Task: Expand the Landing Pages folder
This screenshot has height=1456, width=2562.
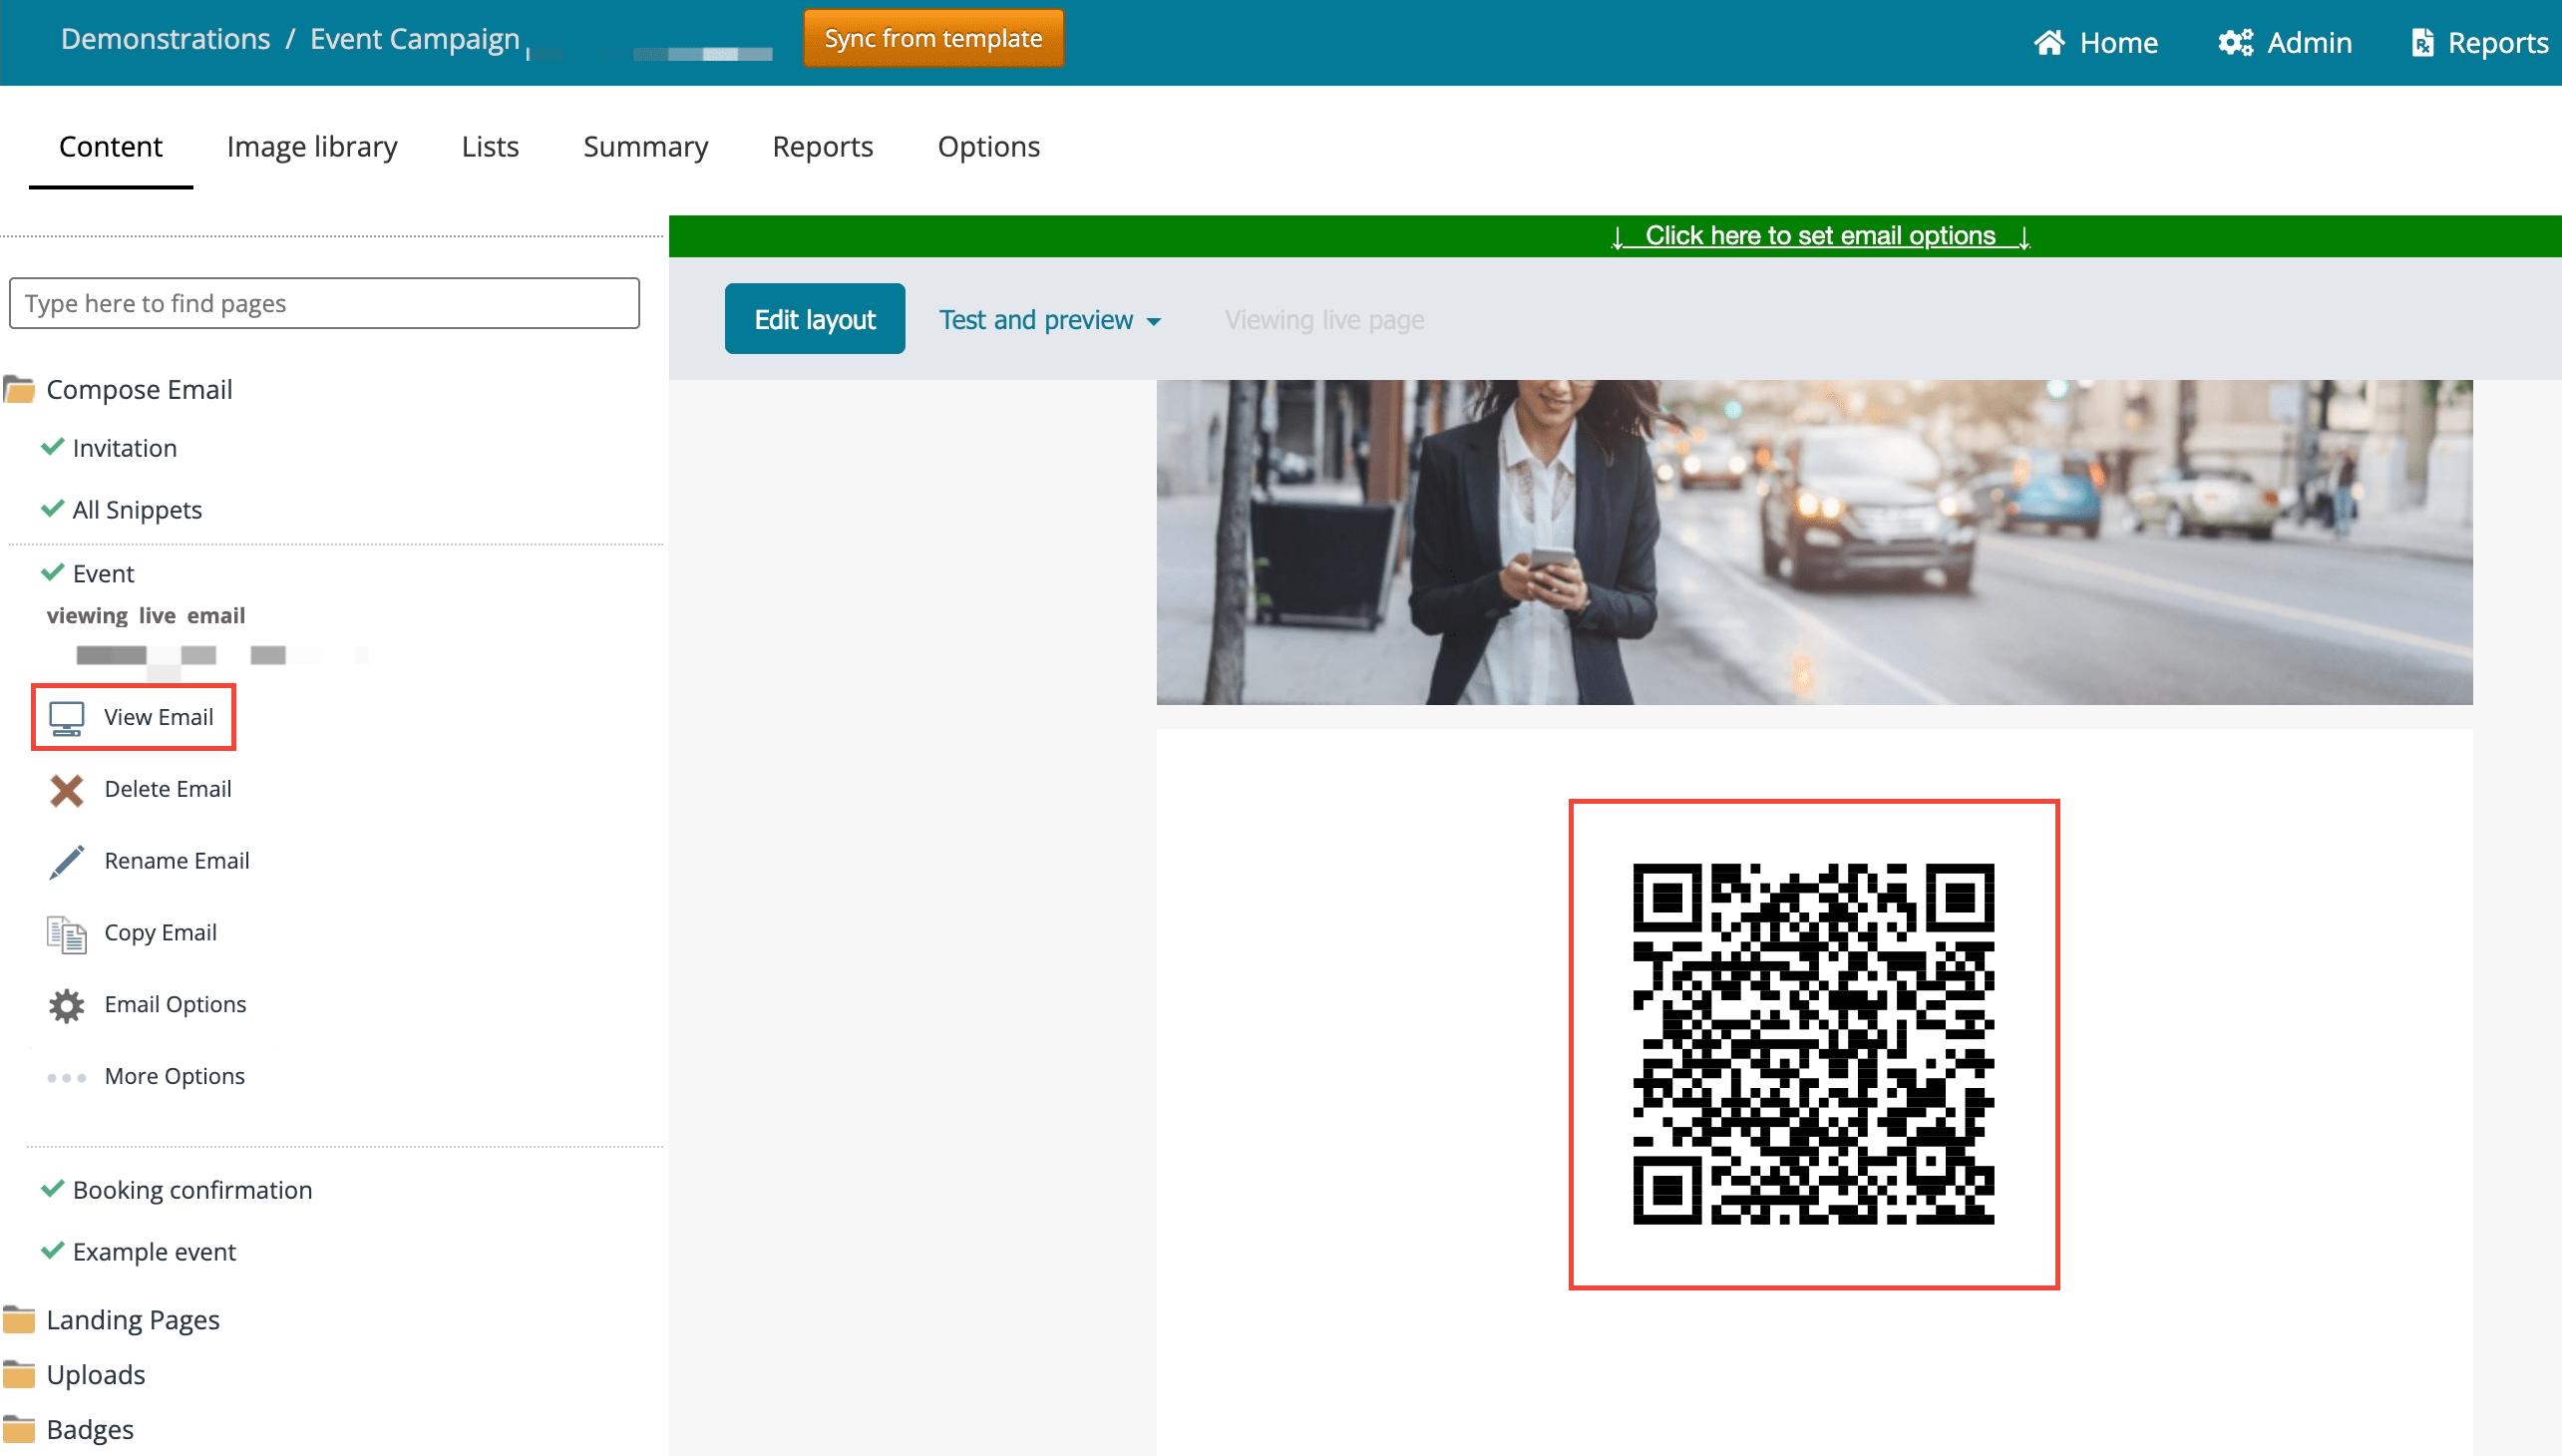Action: click(x=132, y=1320)
